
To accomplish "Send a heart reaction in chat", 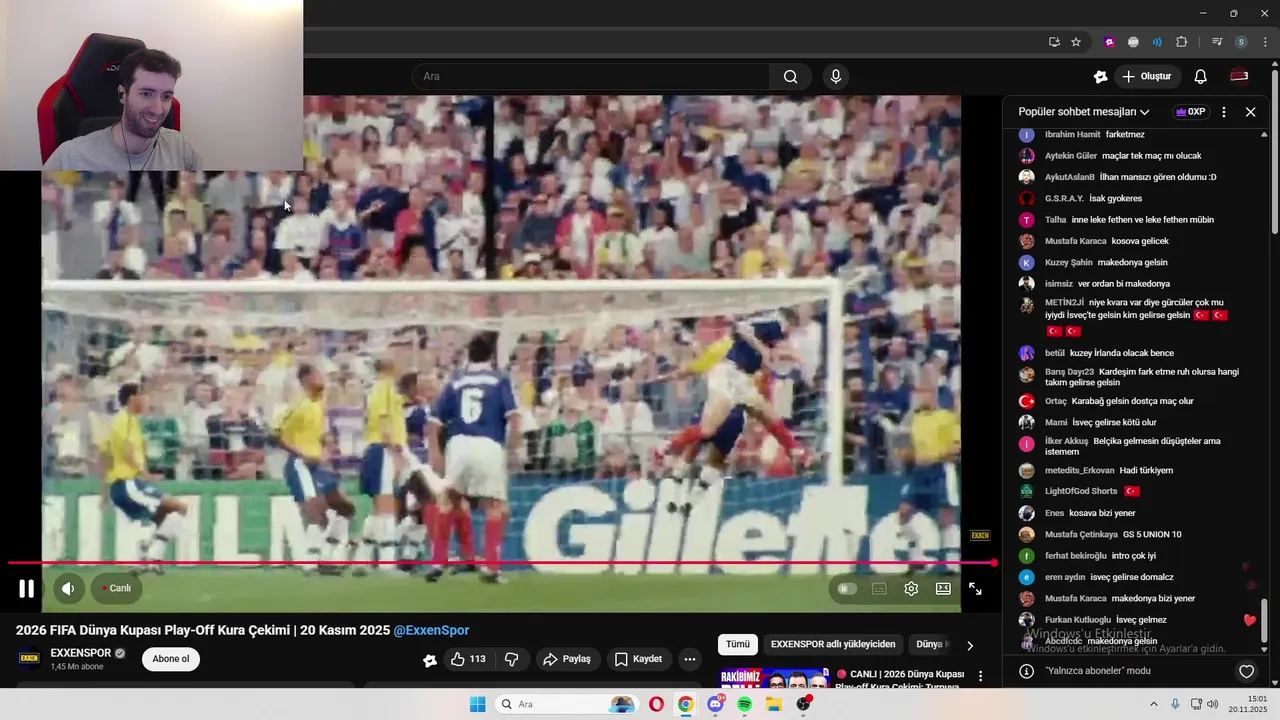I will coord(1246,671).
